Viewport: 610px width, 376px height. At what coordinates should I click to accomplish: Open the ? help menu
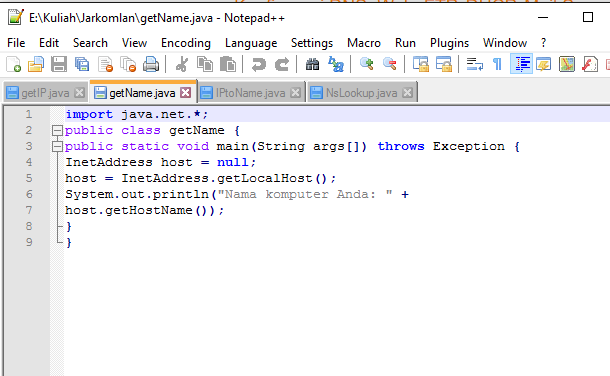tap(543, 43)
